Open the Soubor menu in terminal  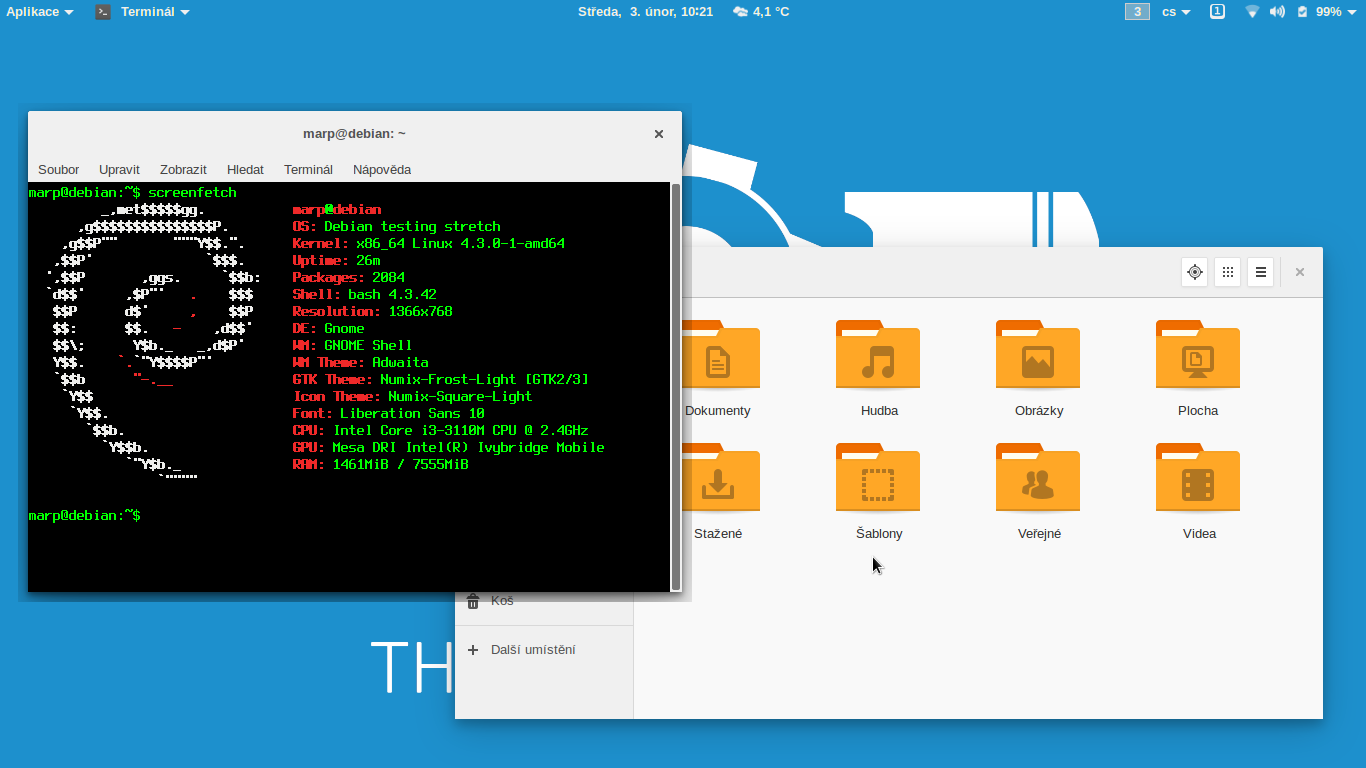[58, 170]
